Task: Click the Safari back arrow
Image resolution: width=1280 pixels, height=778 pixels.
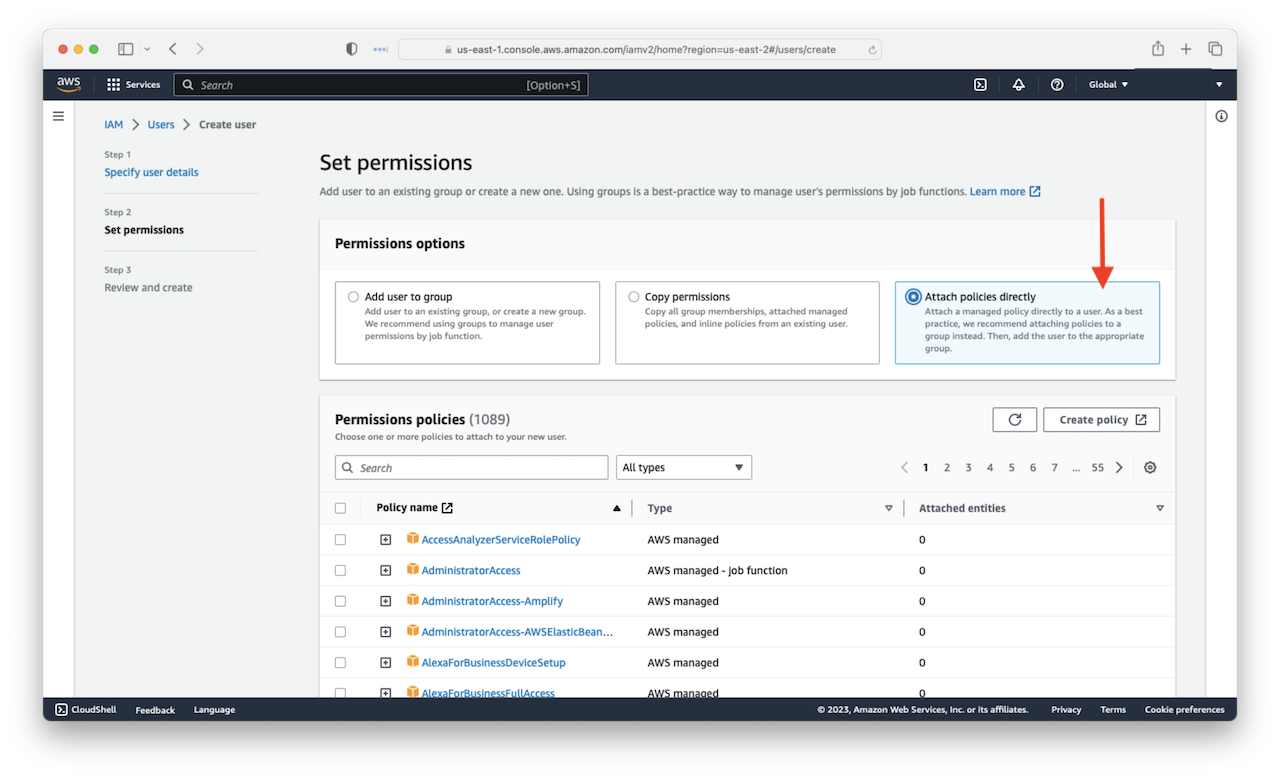Action: [x=173, y=49]
